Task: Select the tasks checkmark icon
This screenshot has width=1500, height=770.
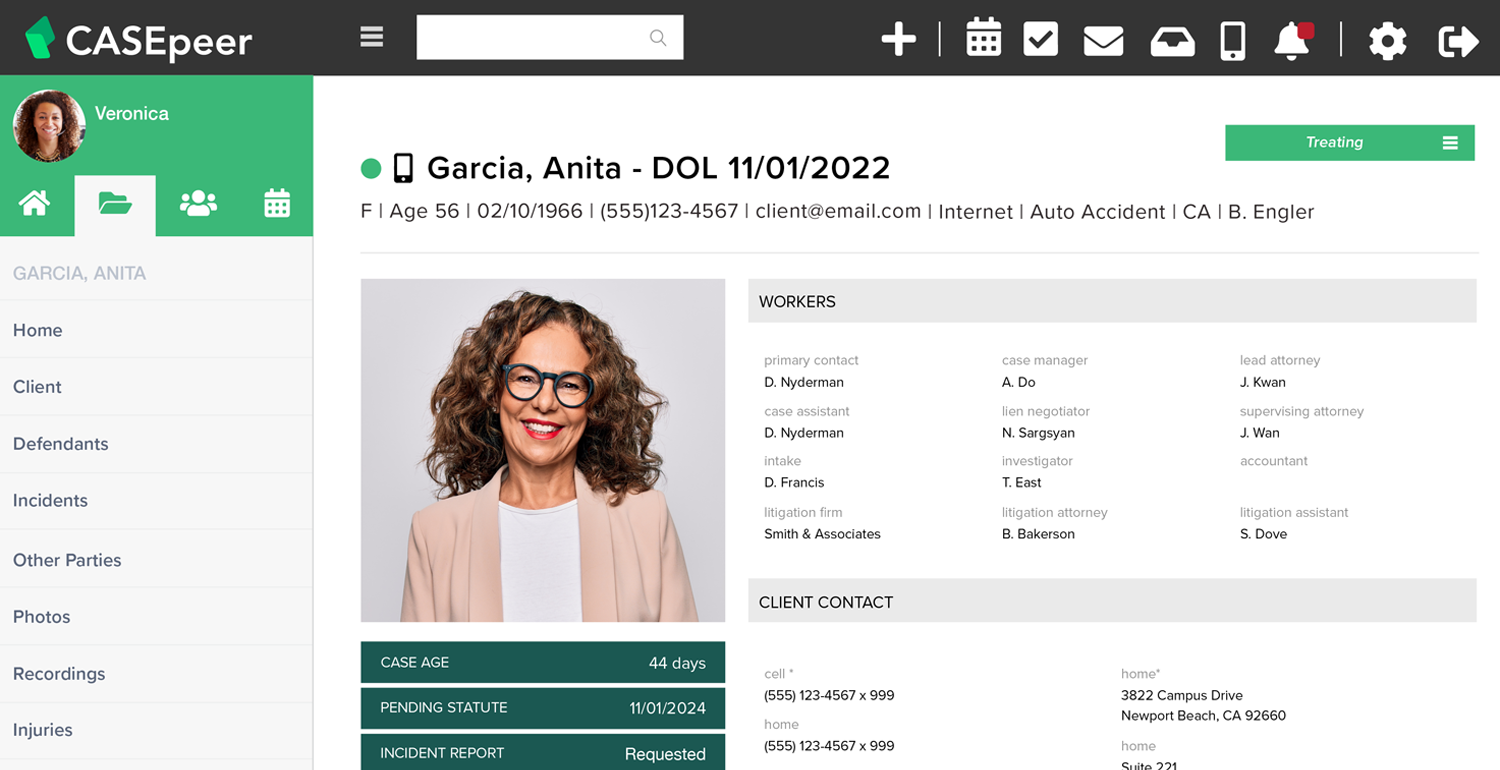Action: (1040, 40)
